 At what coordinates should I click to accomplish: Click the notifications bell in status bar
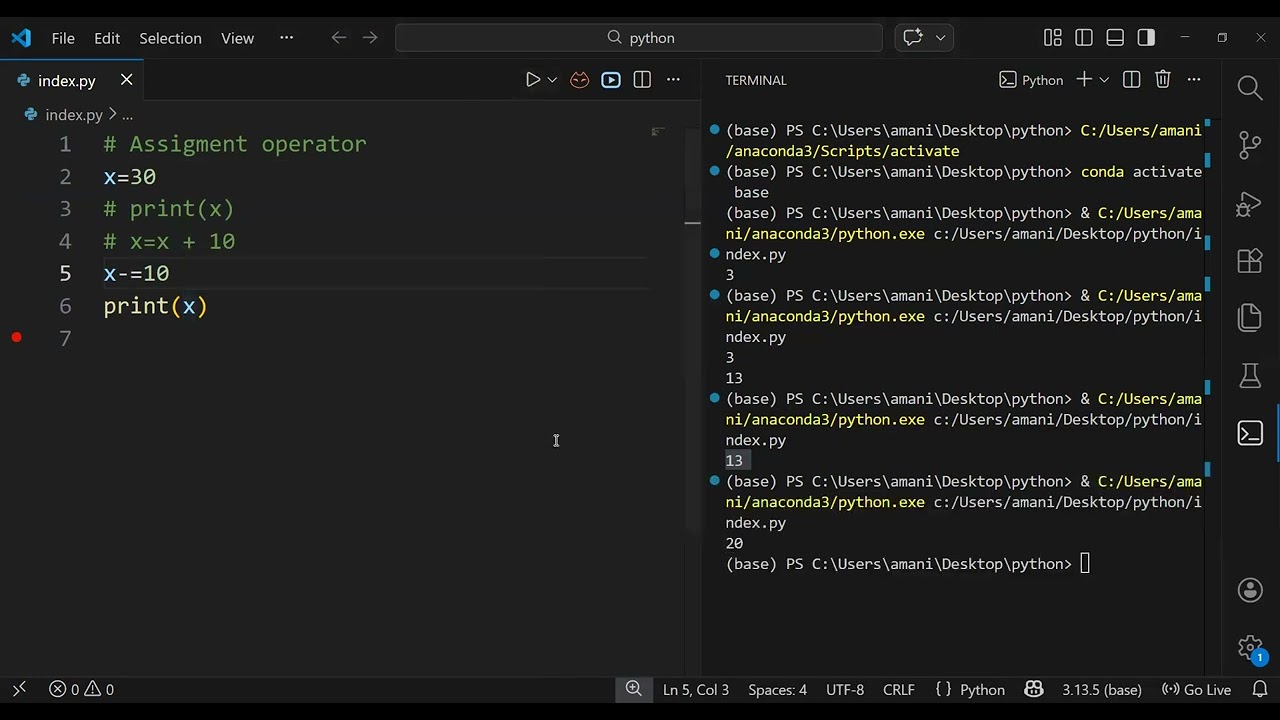[x=1260, y=689]
